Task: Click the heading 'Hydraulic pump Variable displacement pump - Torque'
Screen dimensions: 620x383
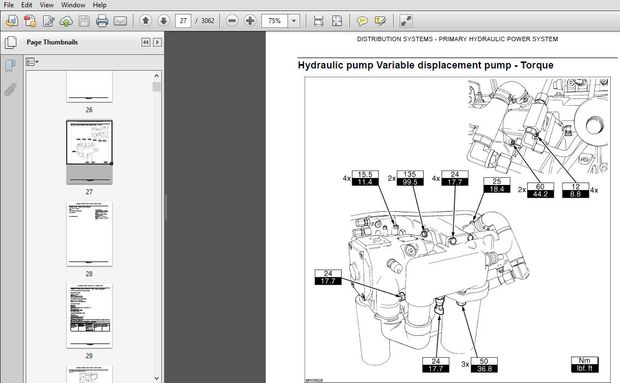Action: pyautogui.click(x=425, y=65)
